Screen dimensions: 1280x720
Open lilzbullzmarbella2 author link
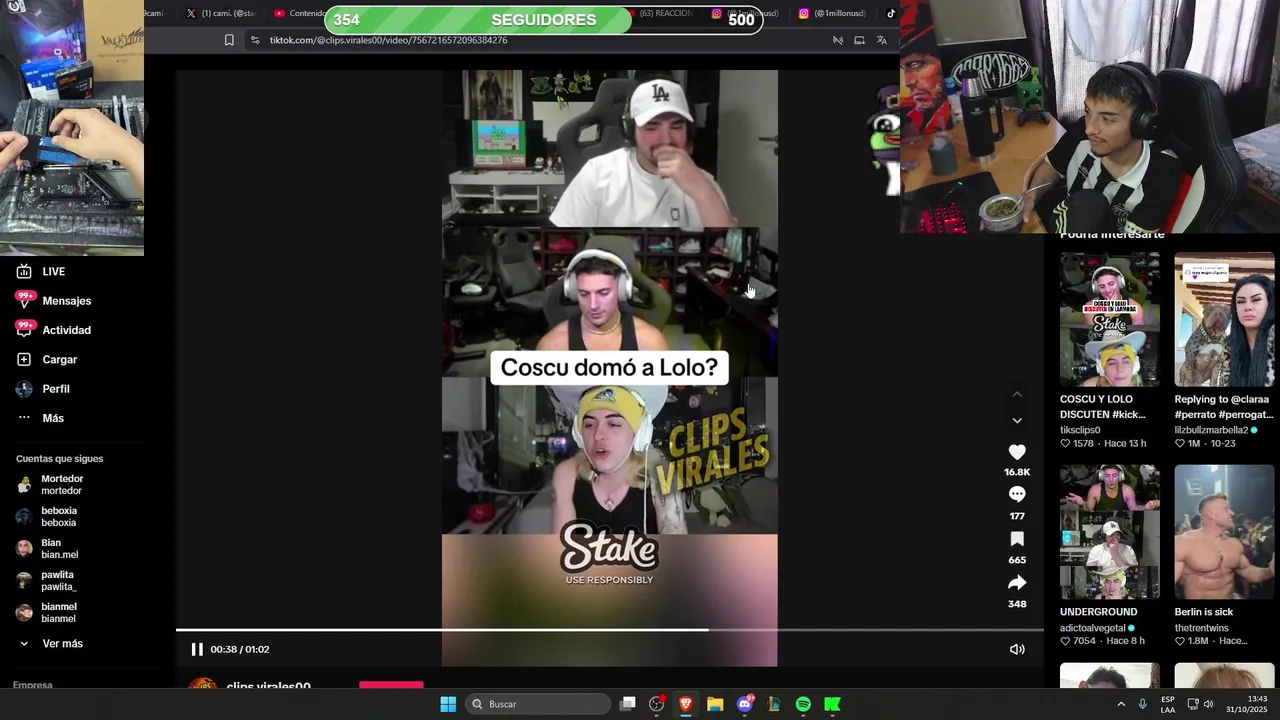(1210, 430)
